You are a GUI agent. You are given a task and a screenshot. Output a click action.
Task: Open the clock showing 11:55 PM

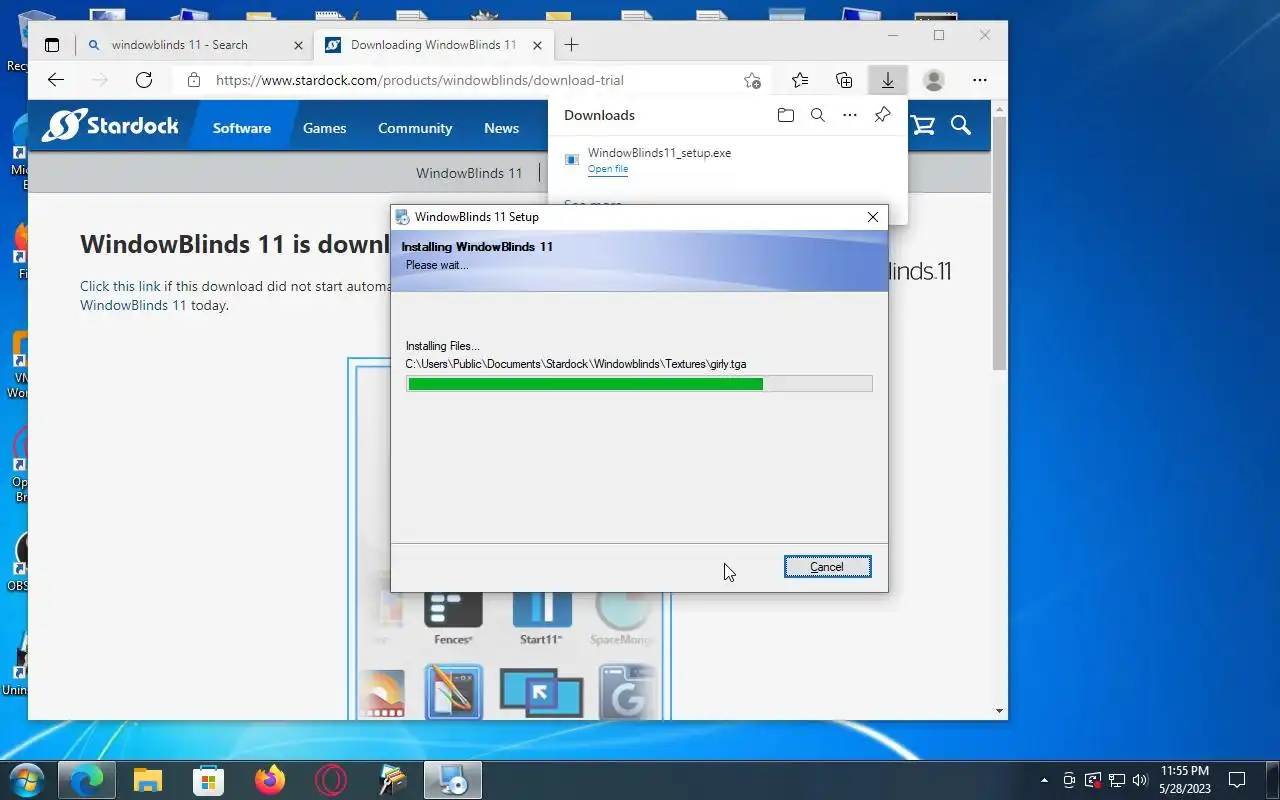coord(1185,780)
